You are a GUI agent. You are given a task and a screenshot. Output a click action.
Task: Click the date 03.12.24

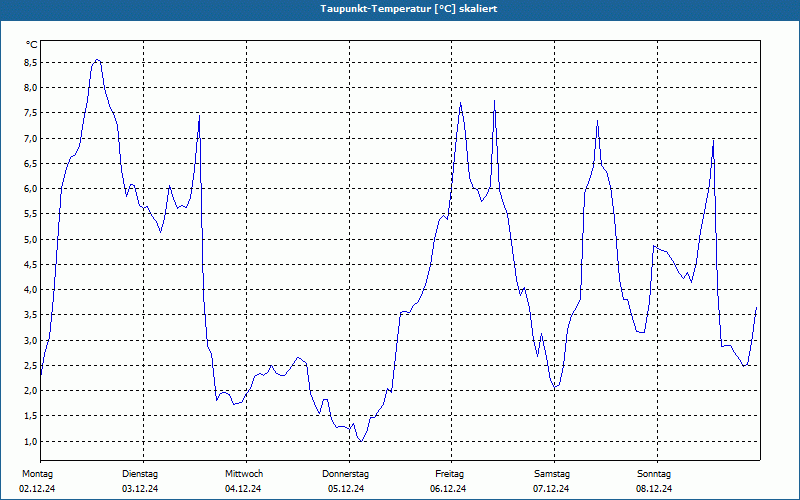coord(140,489)
